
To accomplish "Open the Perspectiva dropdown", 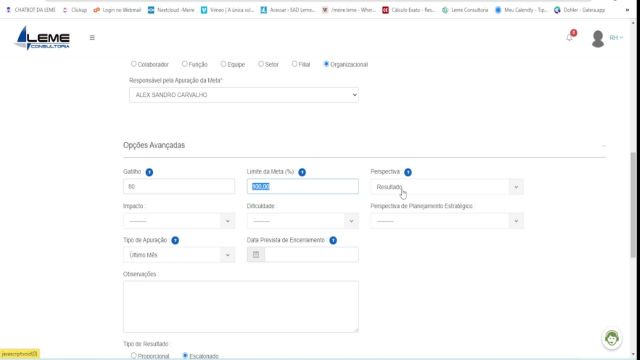I will tap(447, 187).
